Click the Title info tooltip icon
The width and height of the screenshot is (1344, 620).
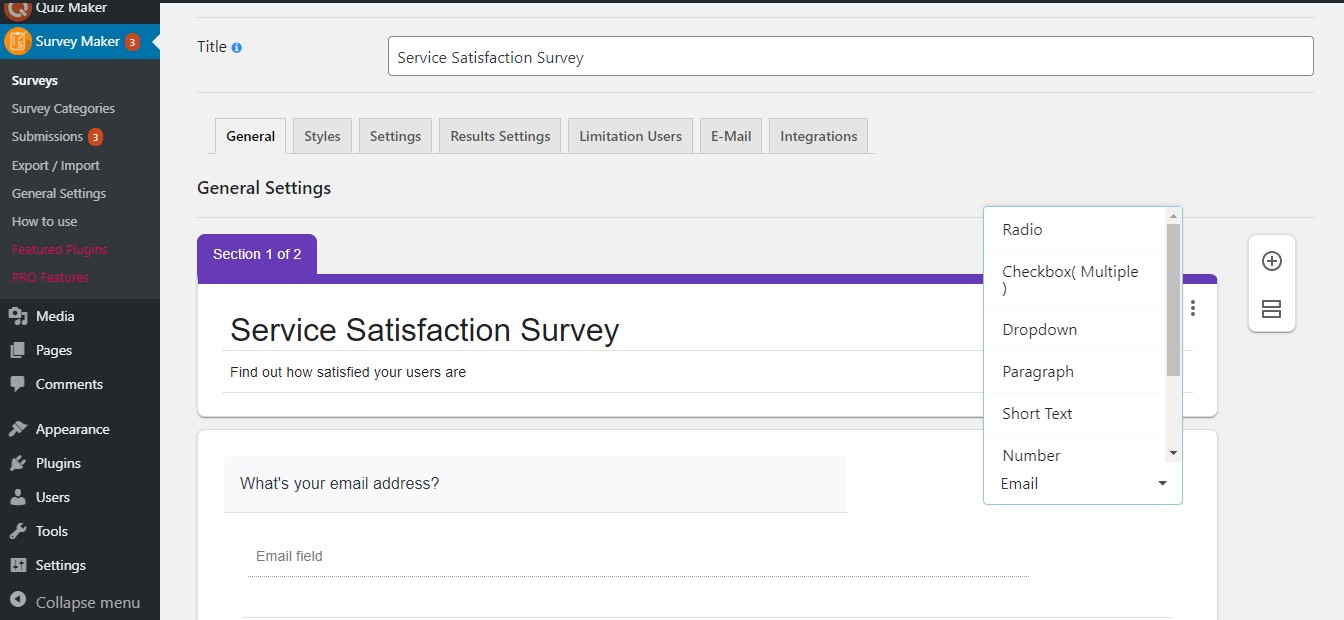237,47
